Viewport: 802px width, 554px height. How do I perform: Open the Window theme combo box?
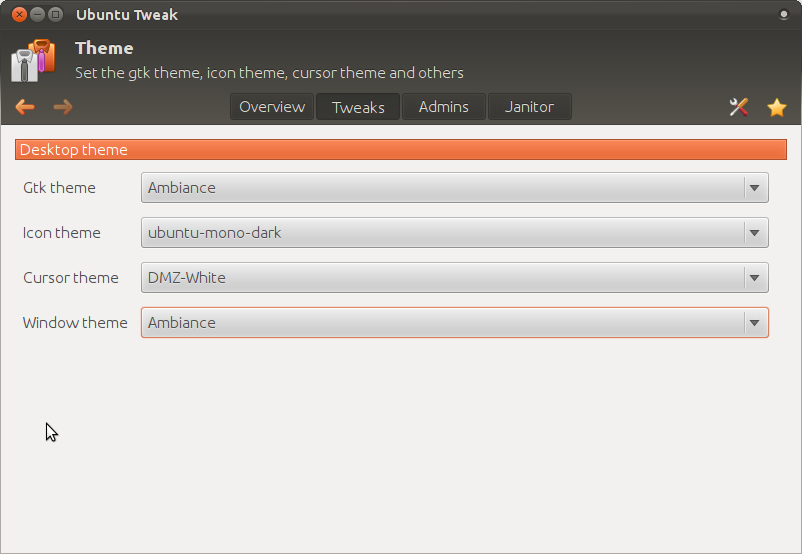pos(455,323)
